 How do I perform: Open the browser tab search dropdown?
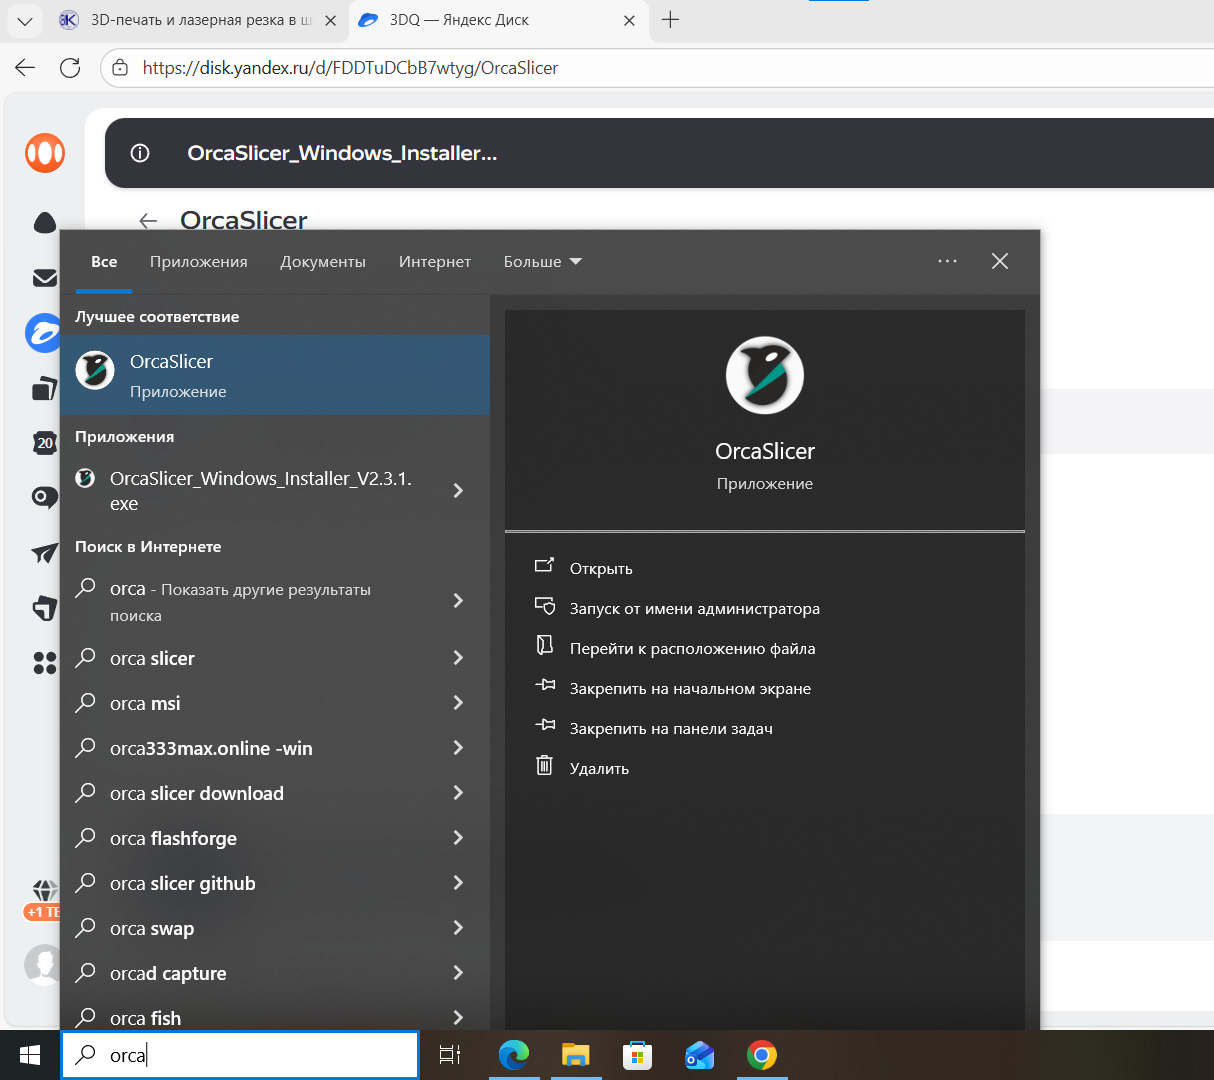(25, 20)
